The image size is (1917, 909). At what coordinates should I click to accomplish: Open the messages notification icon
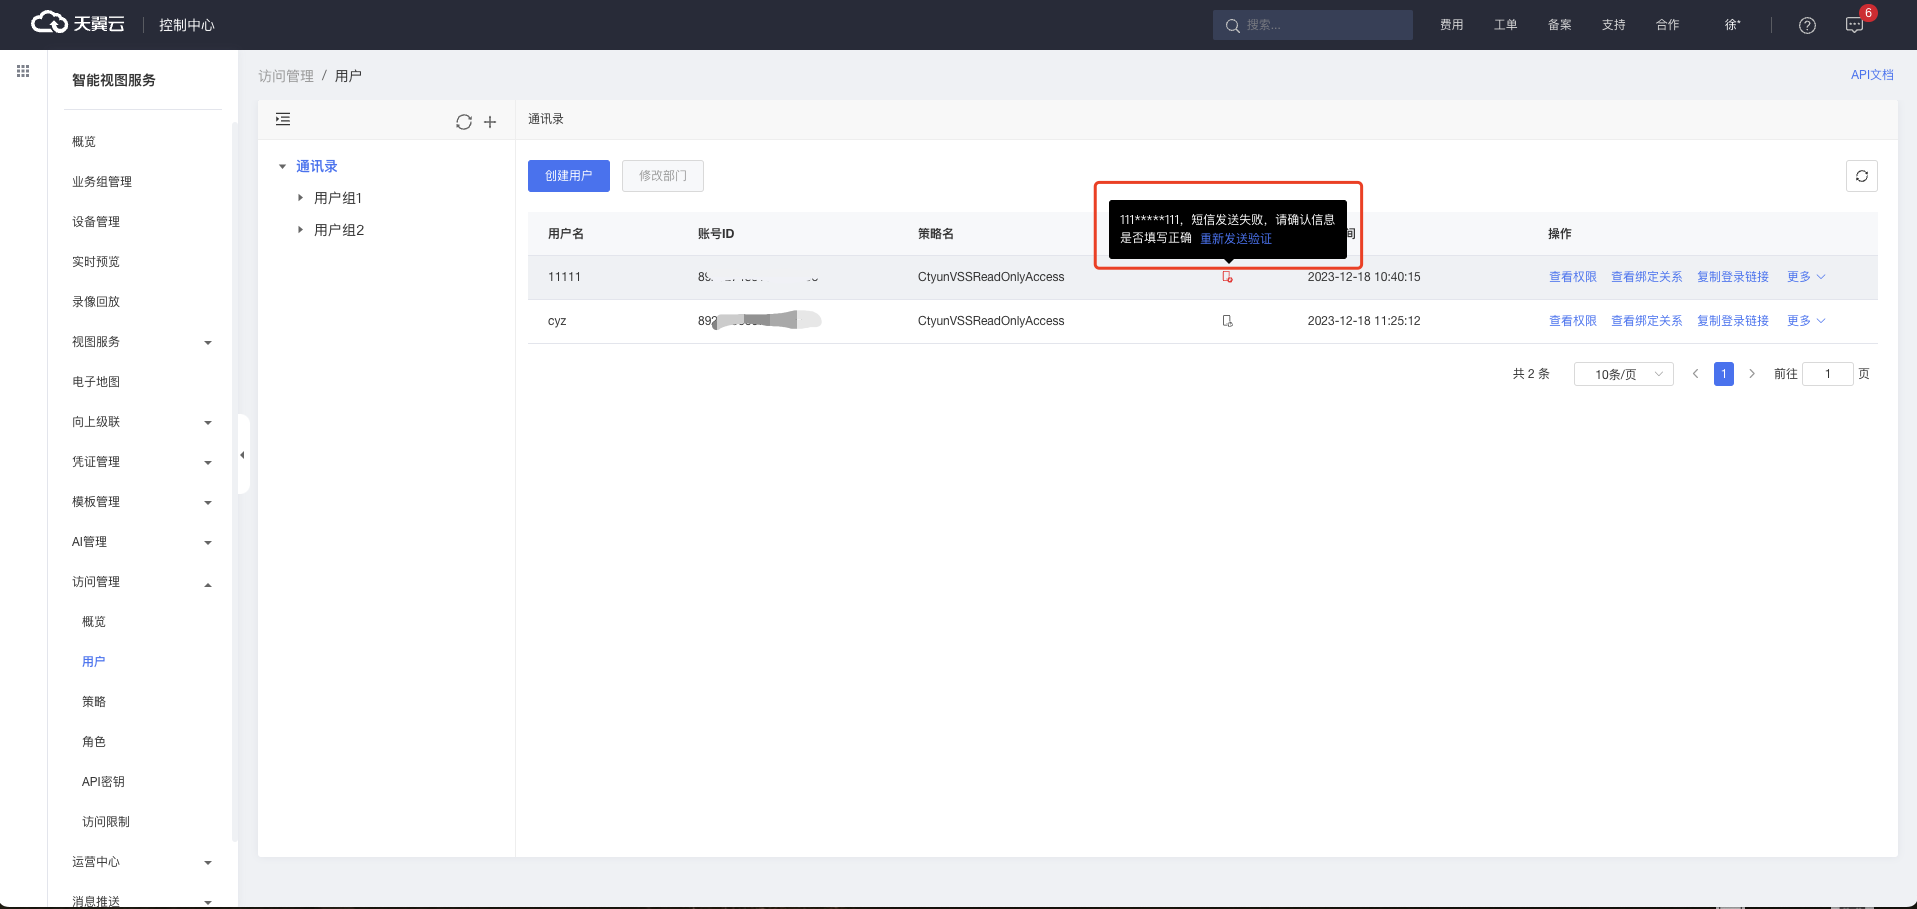(x=1854, y=26)
